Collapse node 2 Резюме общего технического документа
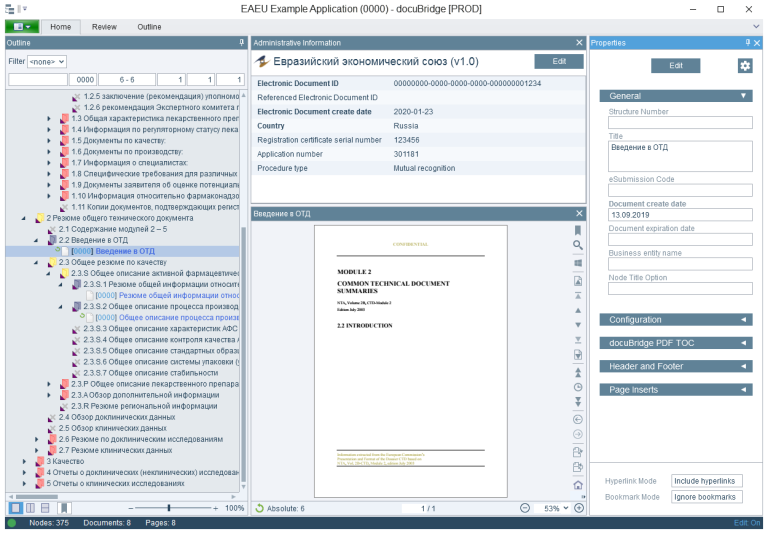Screen dimensions: 768x534 [24, 218]
